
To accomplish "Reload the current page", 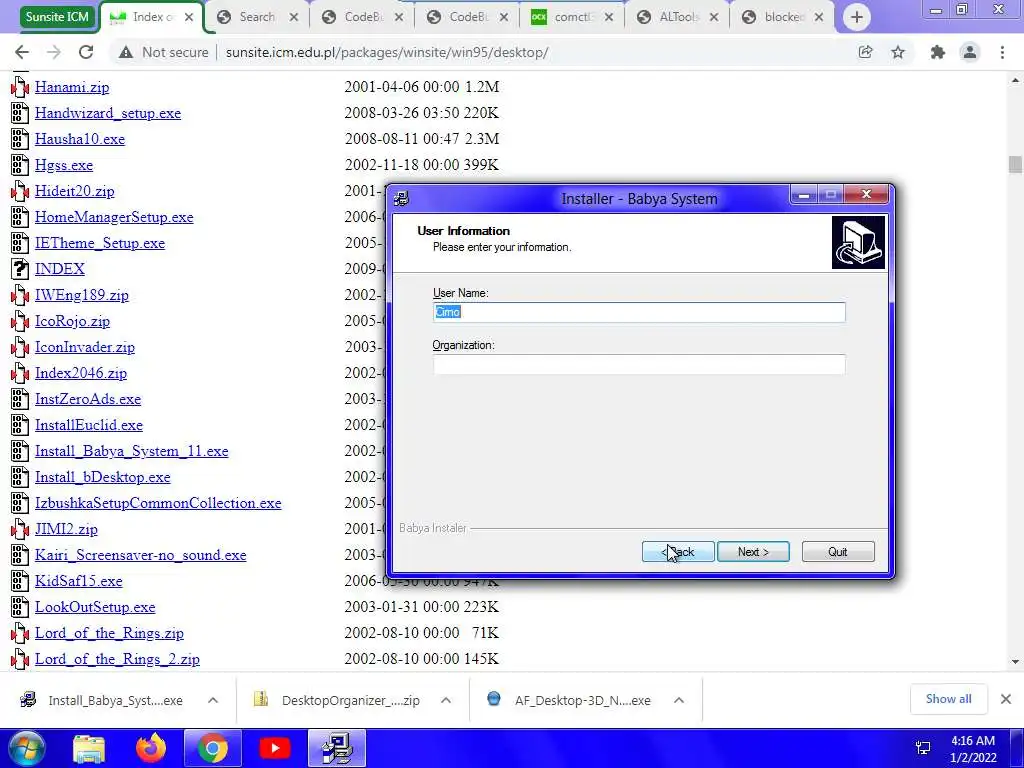I will coord(86,52).
